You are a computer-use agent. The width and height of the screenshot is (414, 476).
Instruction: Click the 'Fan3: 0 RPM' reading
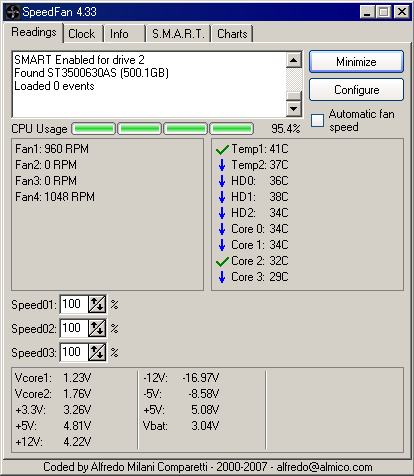(46, 181)
